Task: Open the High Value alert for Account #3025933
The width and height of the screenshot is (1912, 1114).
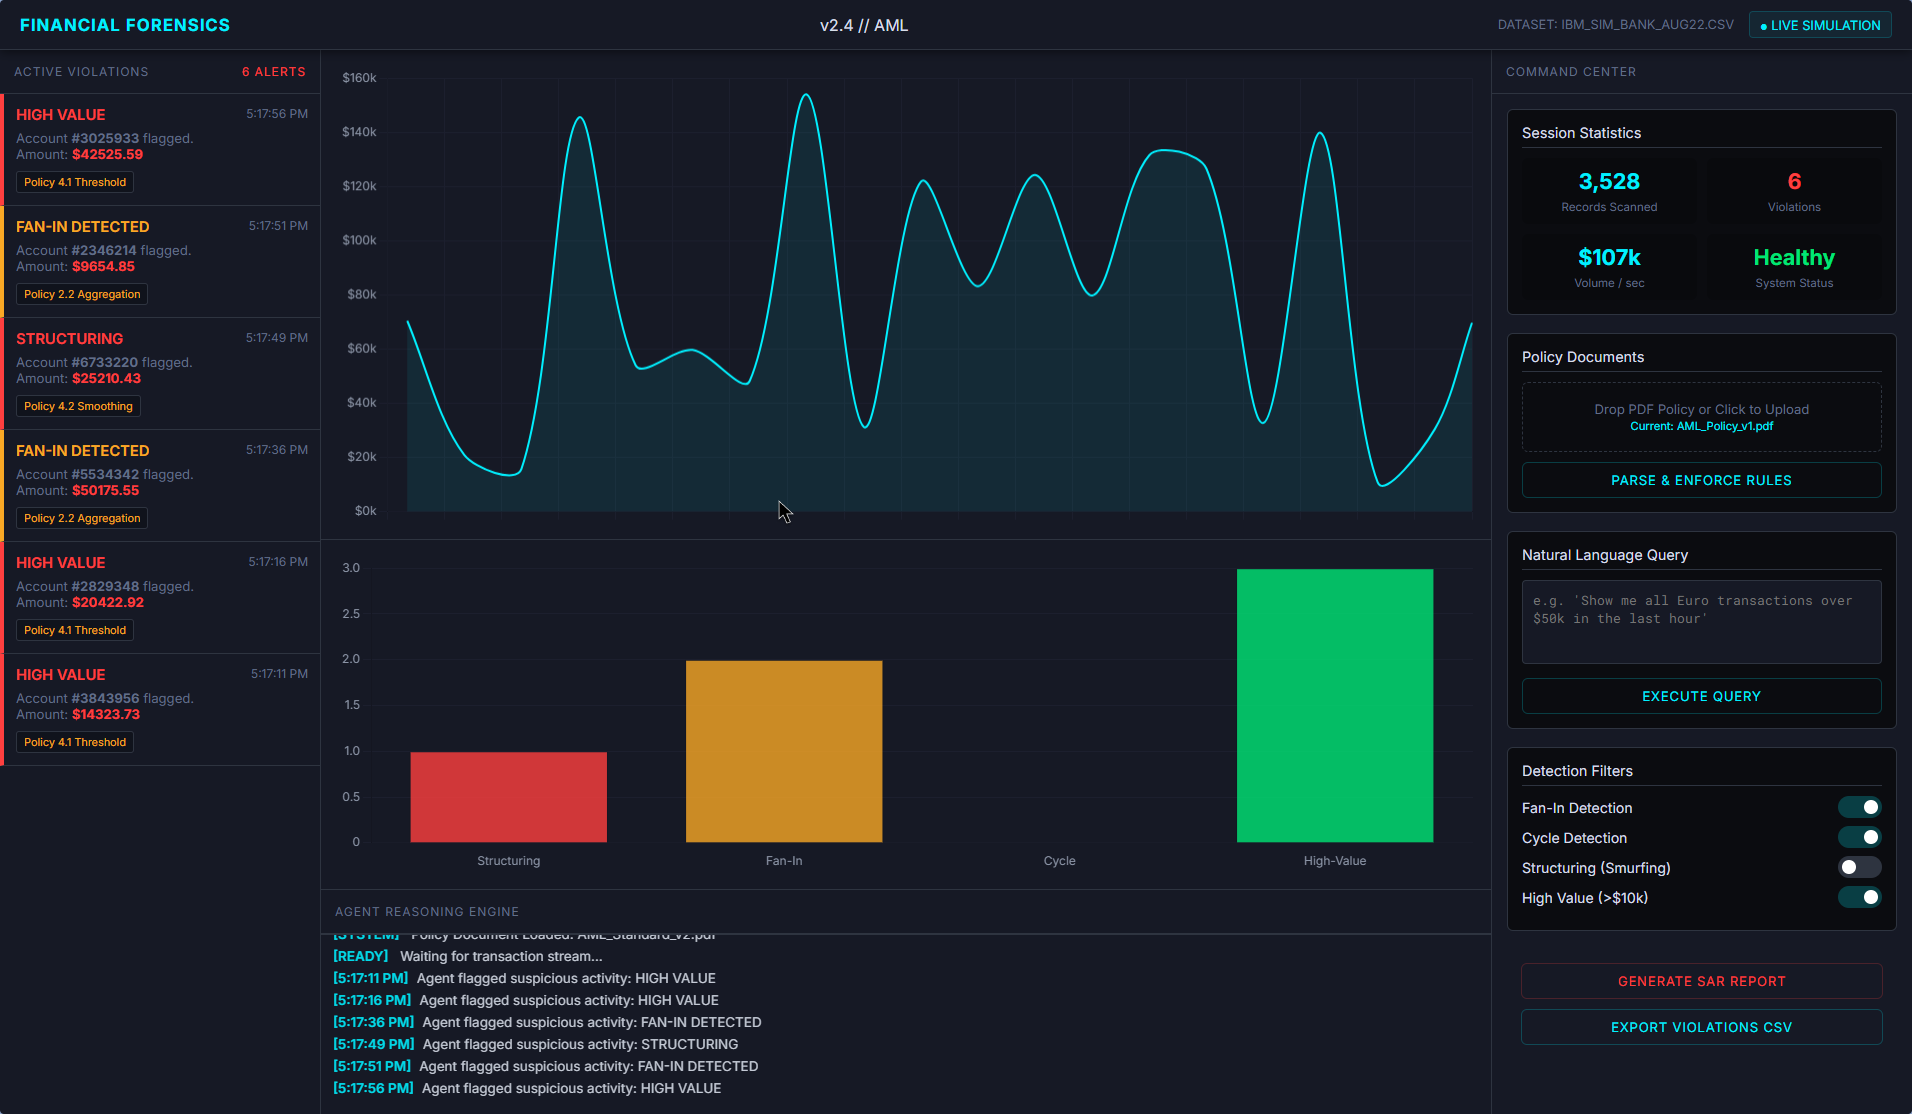Action: [x=160, y=148]
